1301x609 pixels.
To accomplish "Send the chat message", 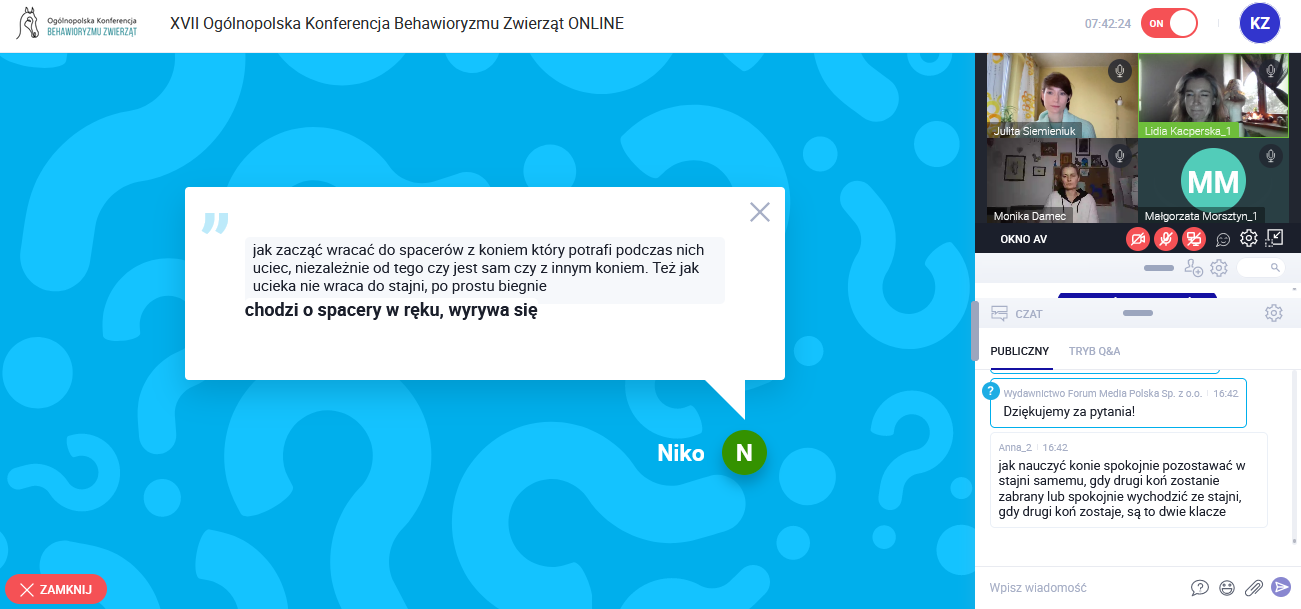I will pos(1280,588).
